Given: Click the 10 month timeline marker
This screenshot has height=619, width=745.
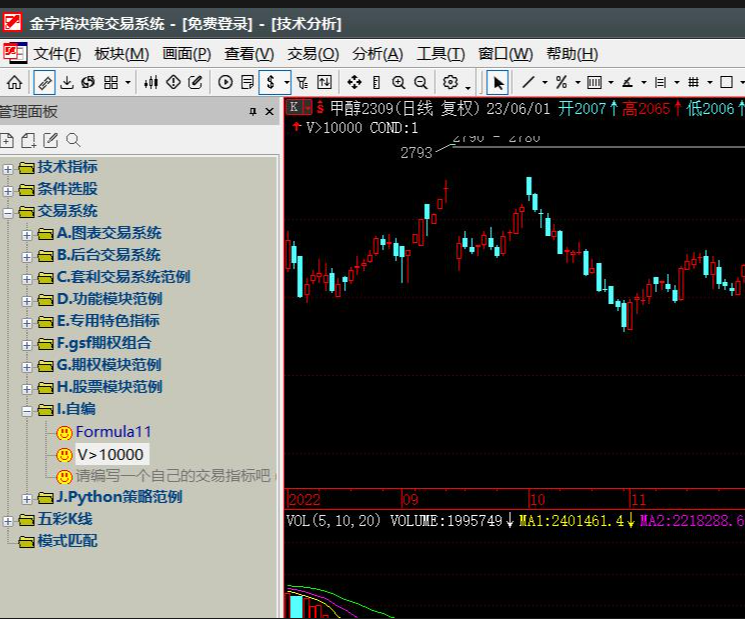Looking at the screenshot, I should pyautogui.click(x=537, y=500).
